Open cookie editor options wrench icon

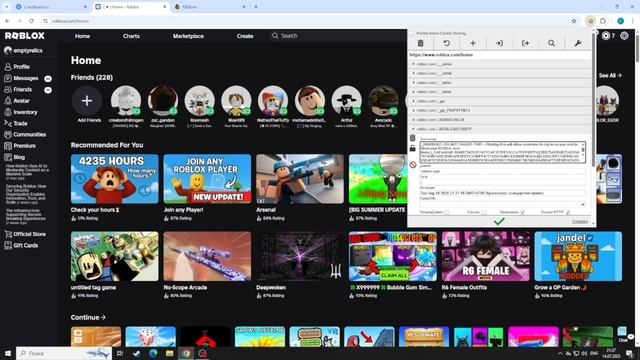[578, 43]
